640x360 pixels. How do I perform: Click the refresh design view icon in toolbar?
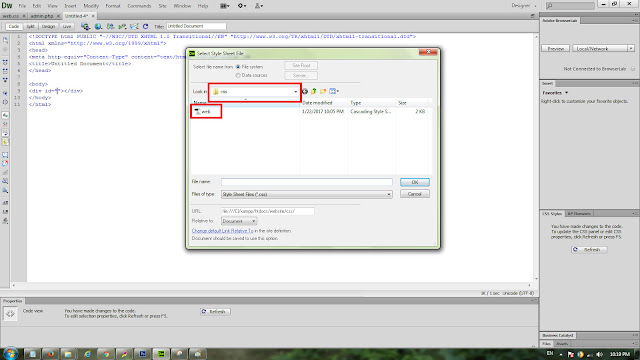tap(146, 27)
